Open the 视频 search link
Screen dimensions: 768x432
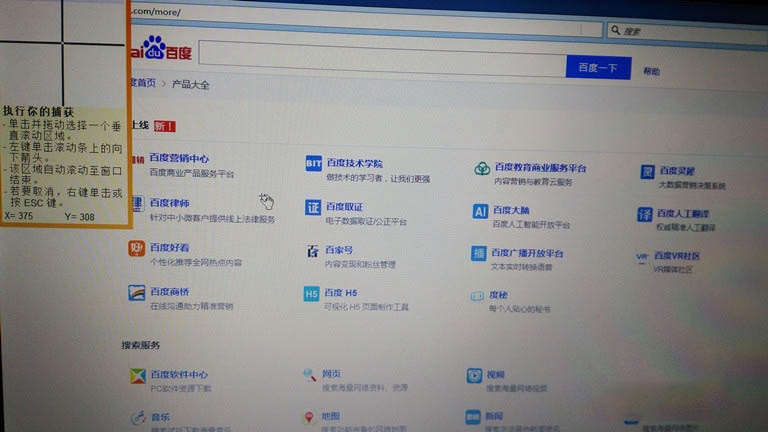pyautogui.click(x=496, y=375)
